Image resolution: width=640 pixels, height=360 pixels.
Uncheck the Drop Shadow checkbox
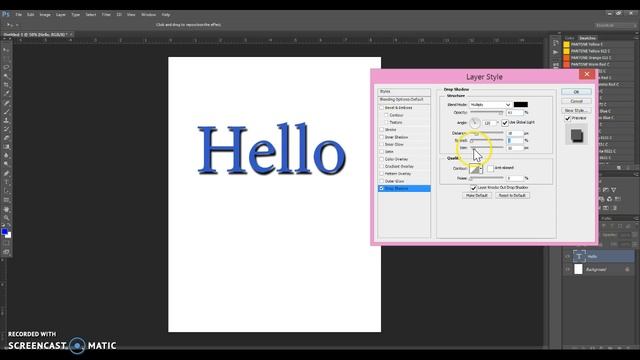pos(382,188)
